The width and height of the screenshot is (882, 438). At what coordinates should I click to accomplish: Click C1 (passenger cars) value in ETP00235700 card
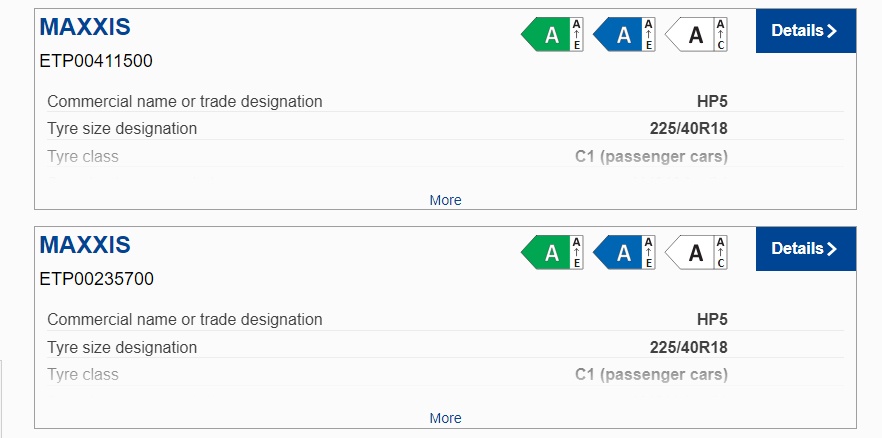point(651,375)
